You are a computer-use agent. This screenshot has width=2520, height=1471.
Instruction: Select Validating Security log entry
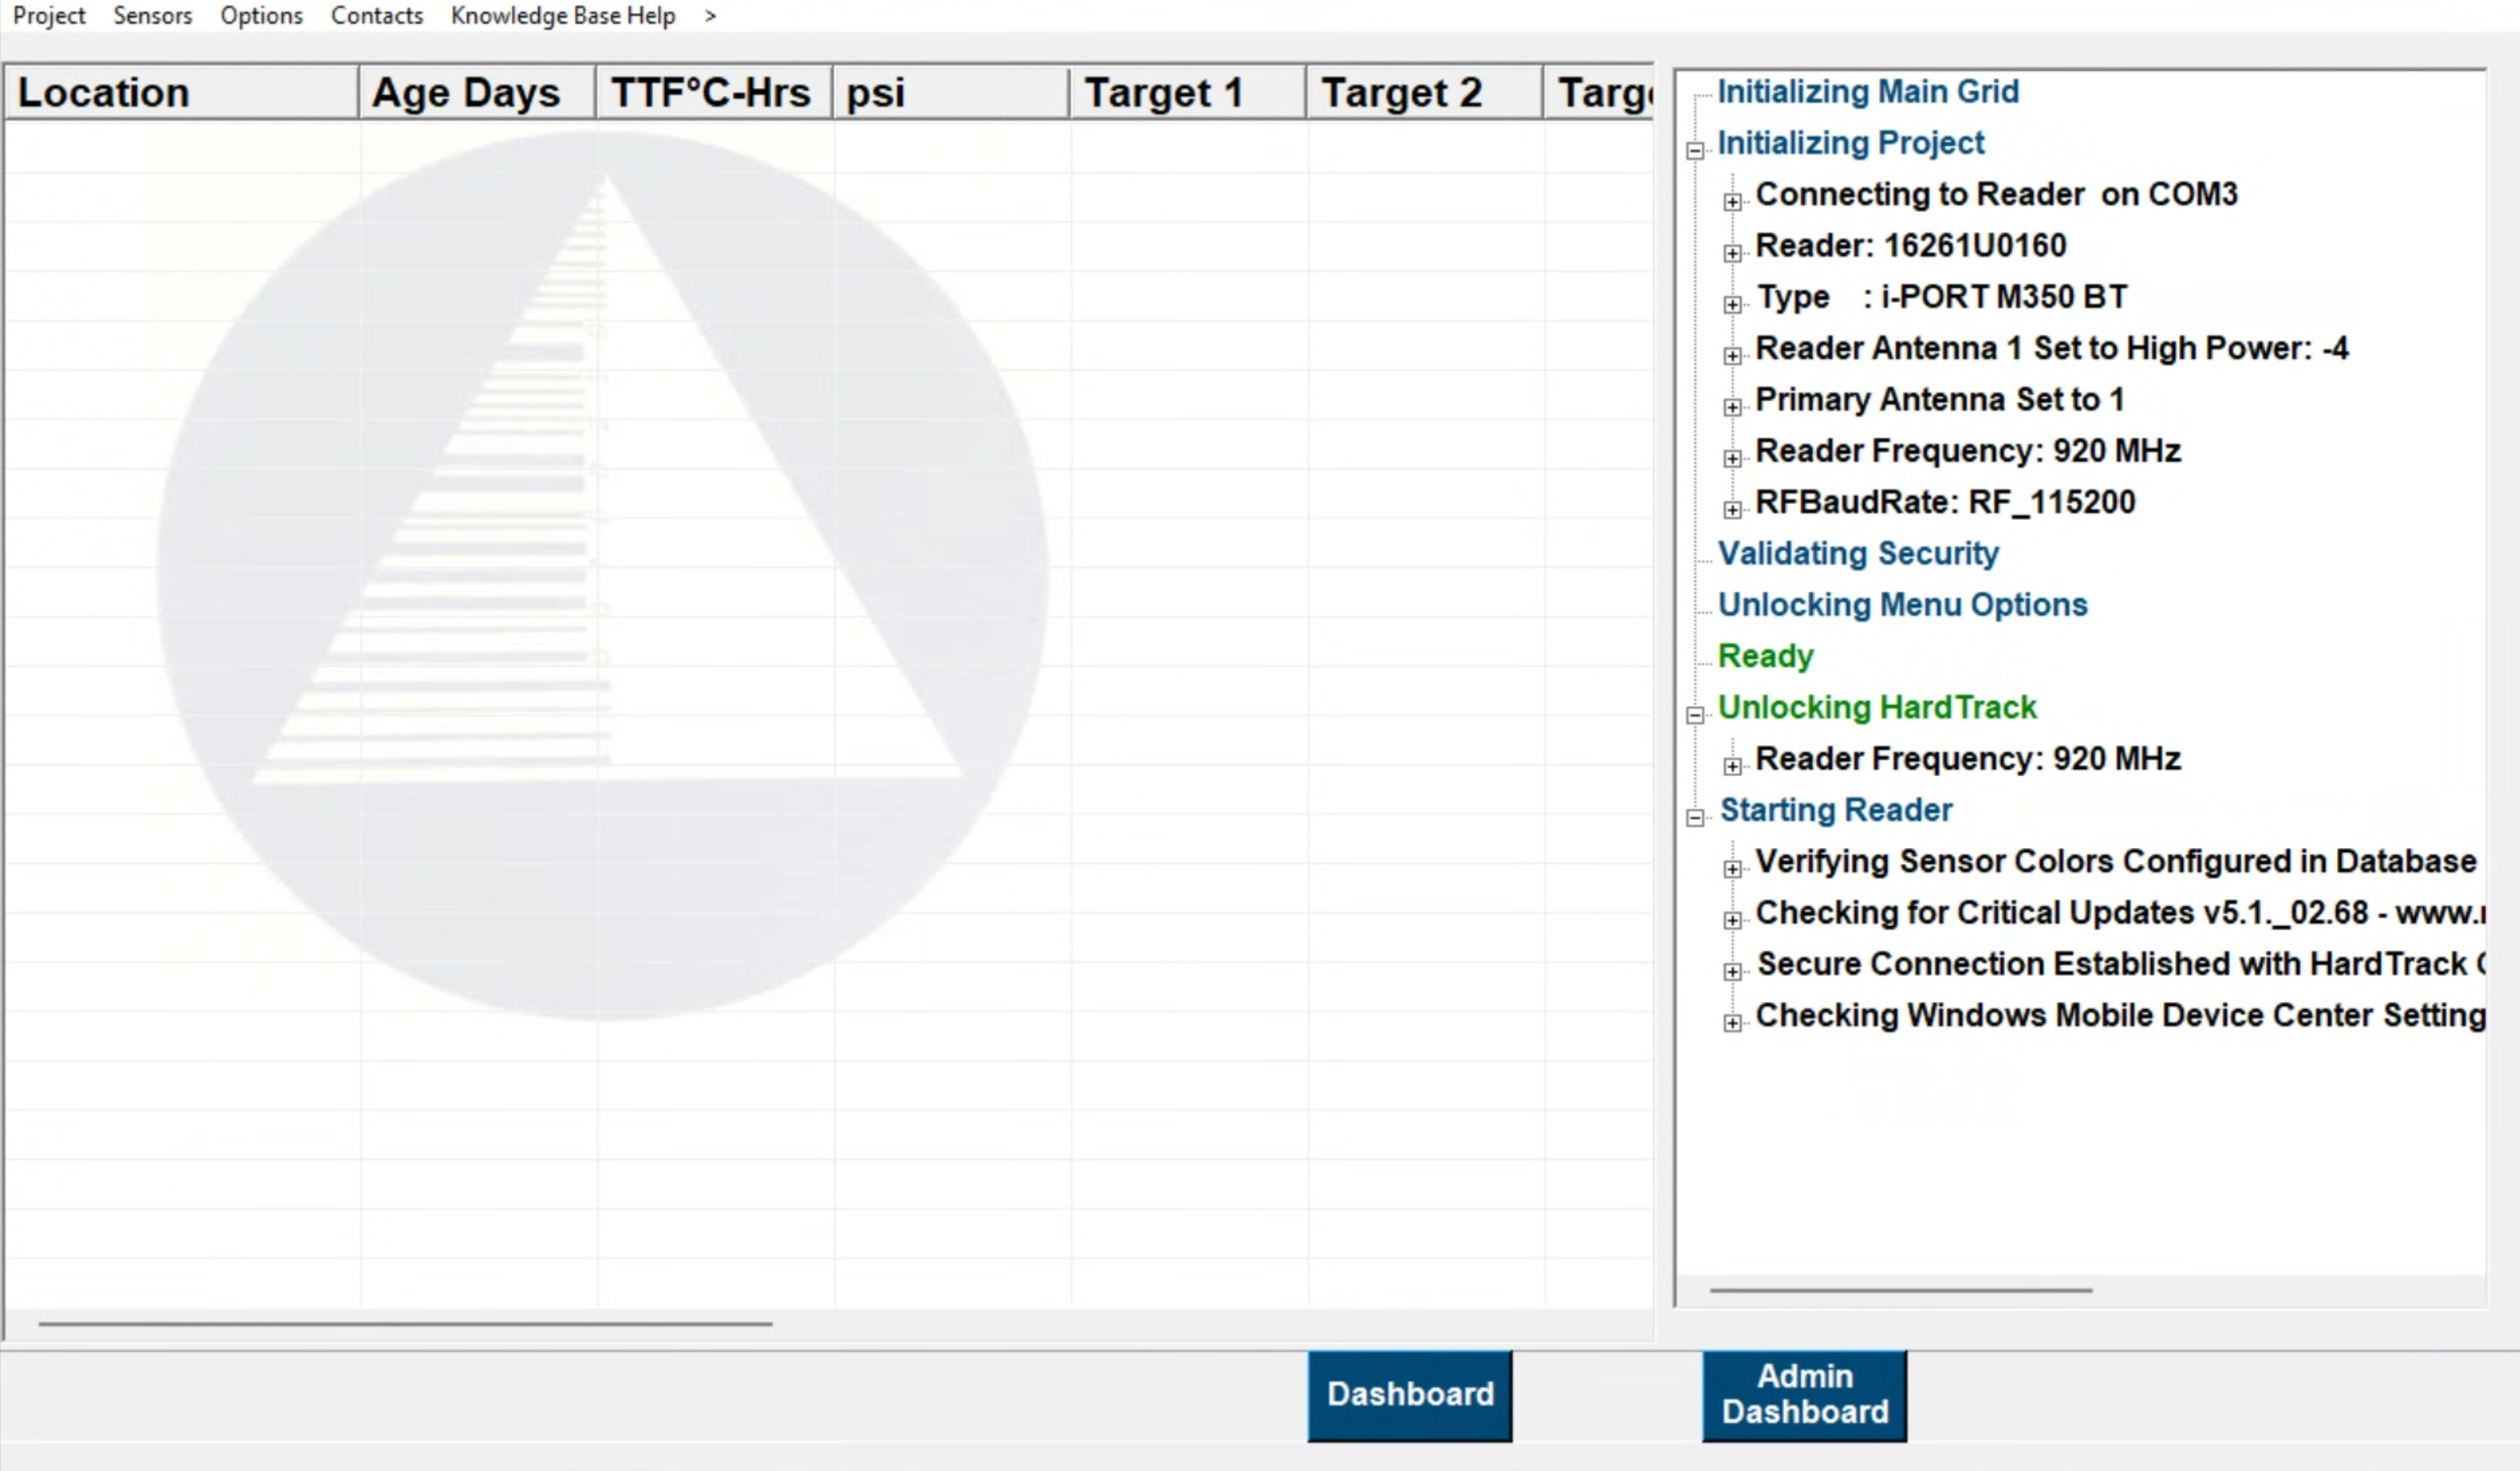(x=1858, y=553)
